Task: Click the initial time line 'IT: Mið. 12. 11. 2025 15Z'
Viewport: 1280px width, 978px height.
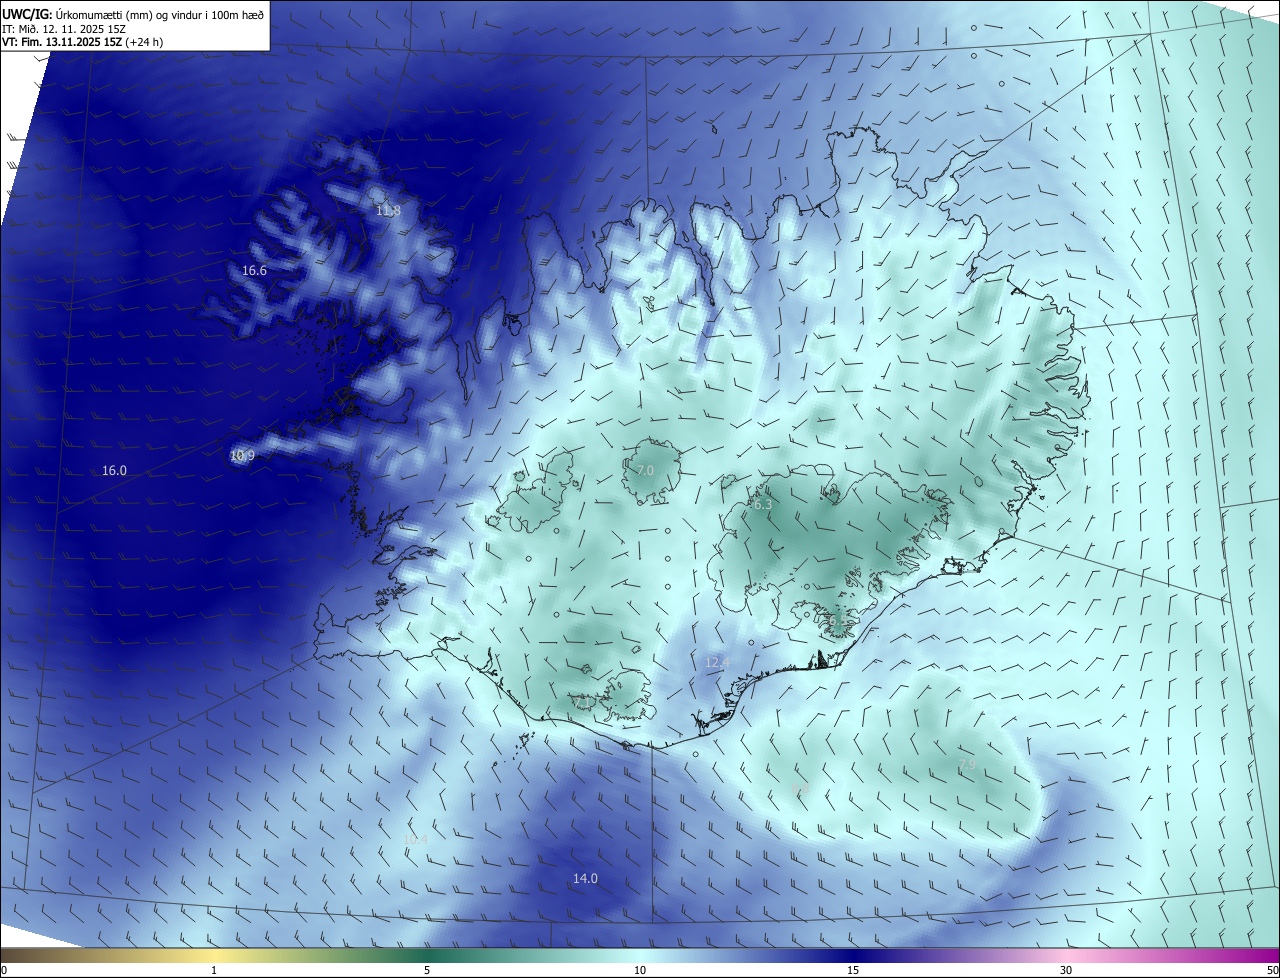Action: pos(63,29)
